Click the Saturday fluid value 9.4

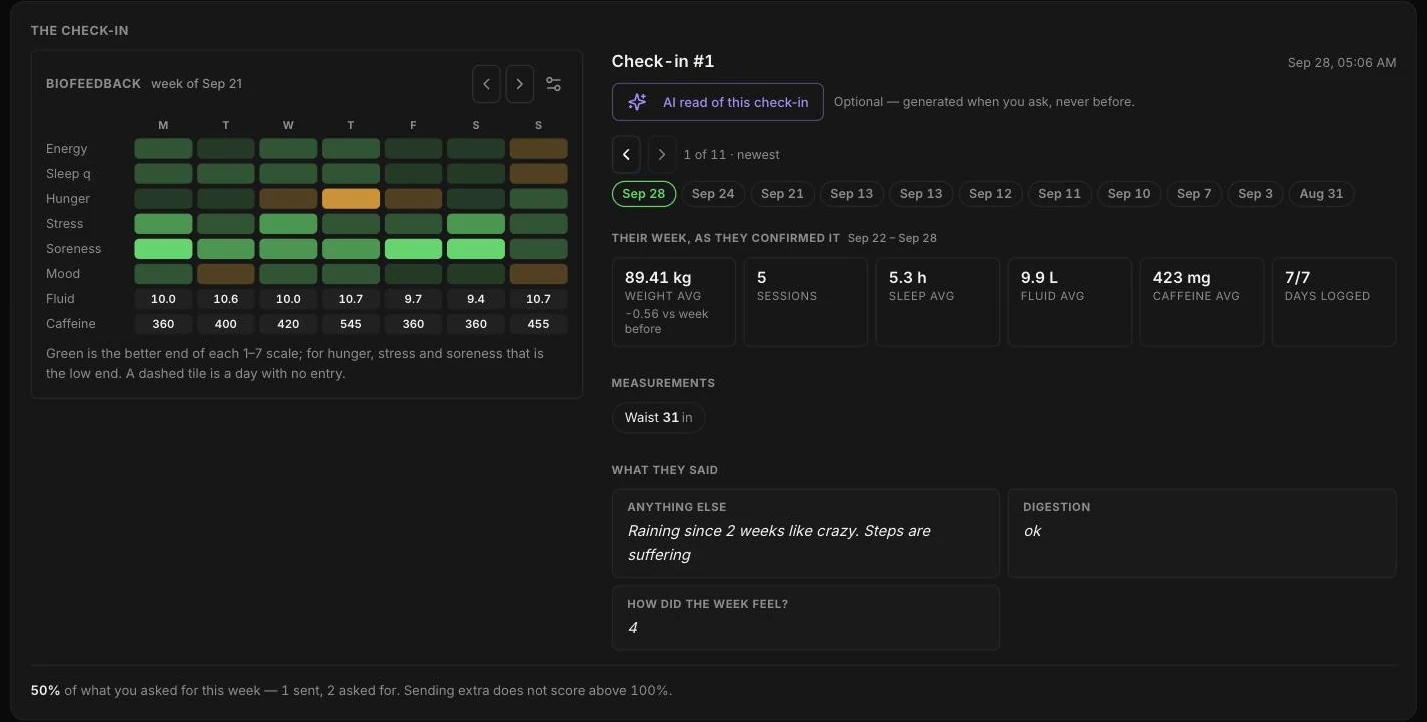pyautogui.click(x=476, y=299)
